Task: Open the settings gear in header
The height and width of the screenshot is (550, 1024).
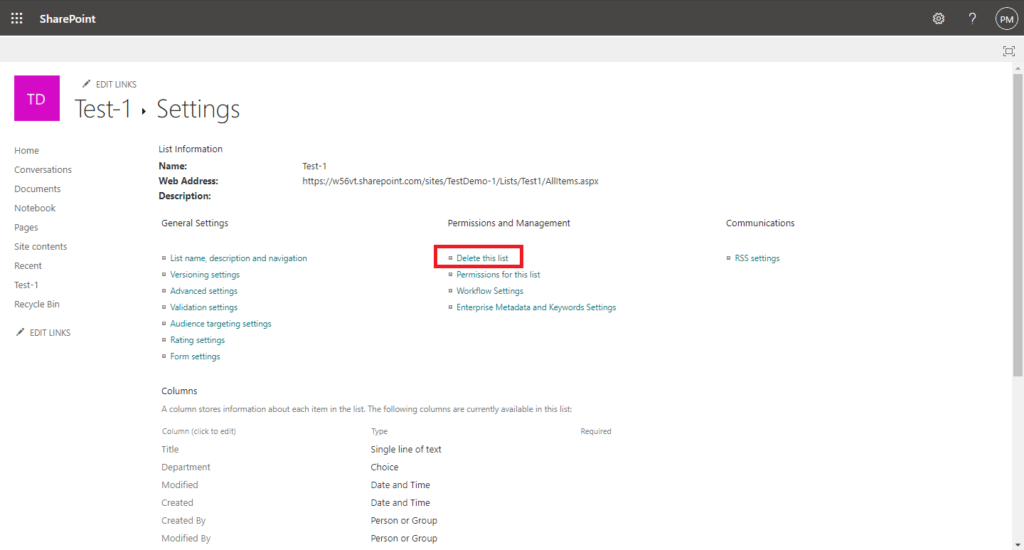Action: pyautogui.click(x=938, y=18)
